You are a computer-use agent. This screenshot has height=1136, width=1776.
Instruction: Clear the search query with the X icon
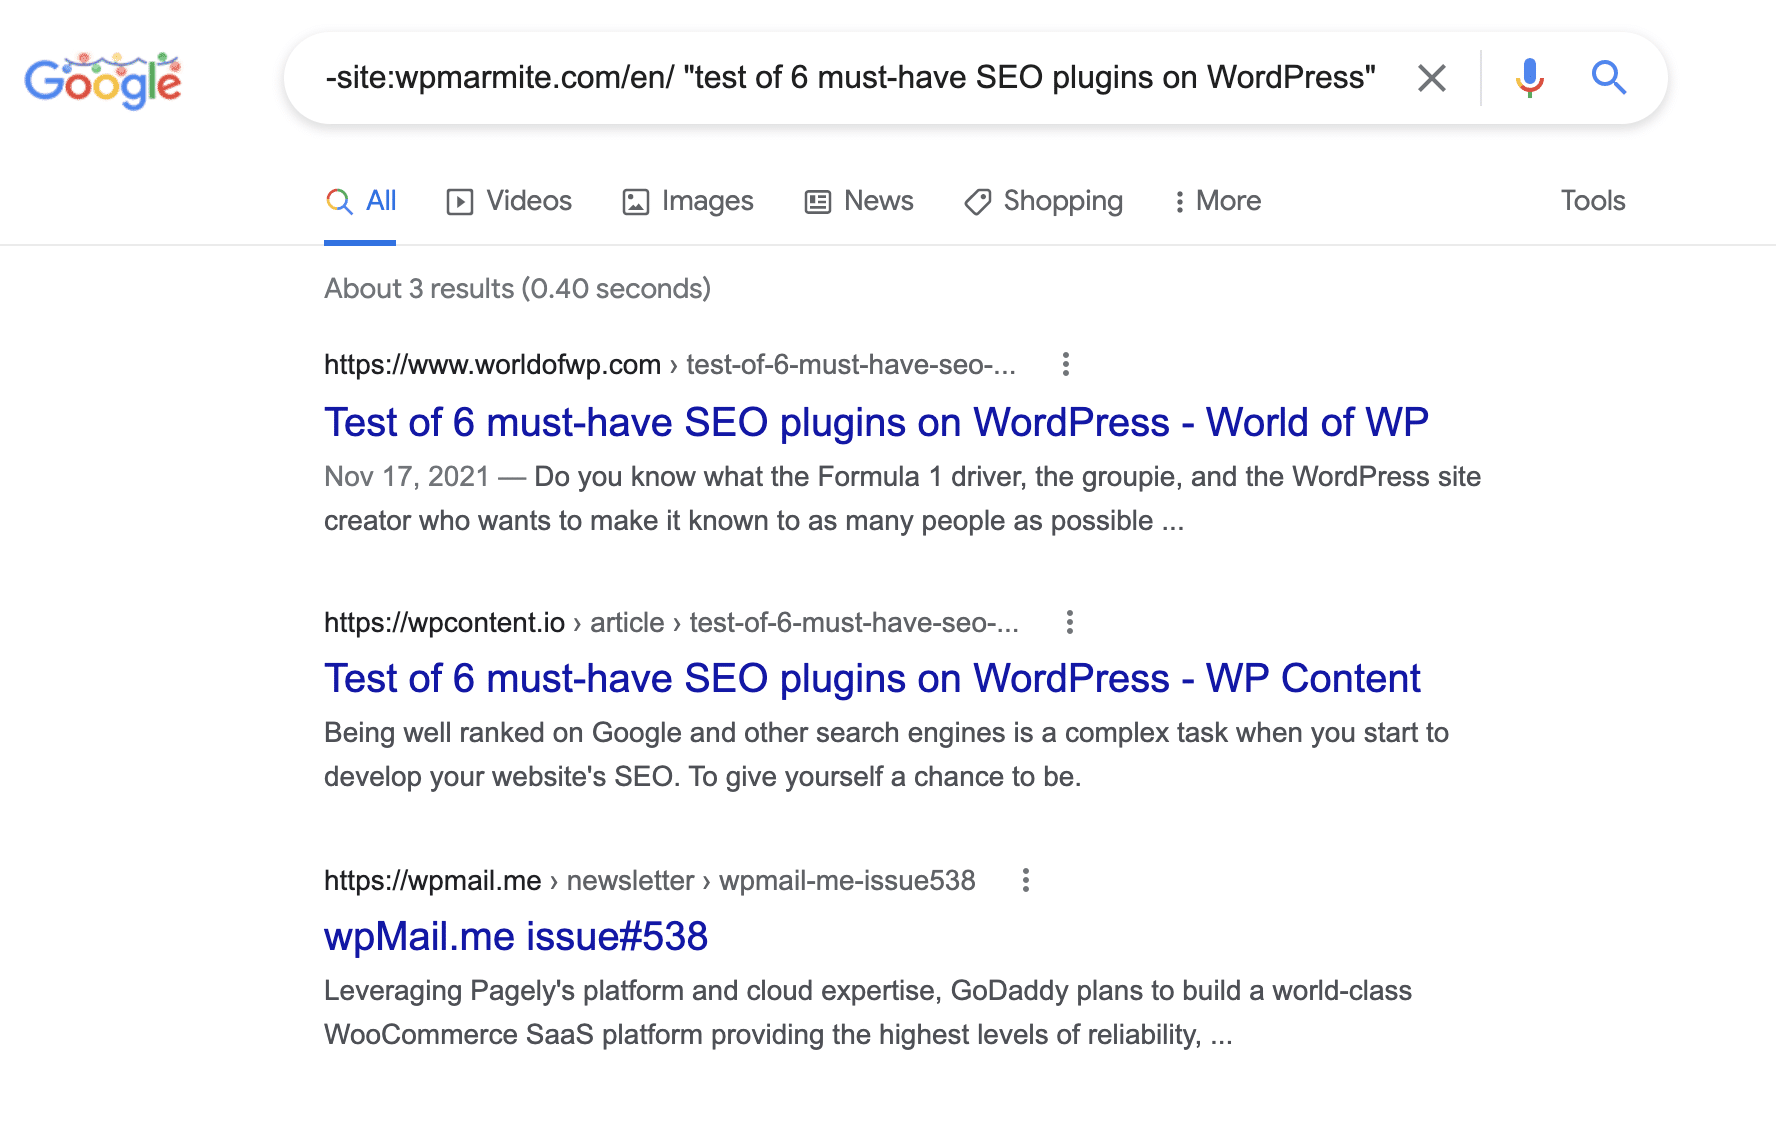(x=1432, y=78)
